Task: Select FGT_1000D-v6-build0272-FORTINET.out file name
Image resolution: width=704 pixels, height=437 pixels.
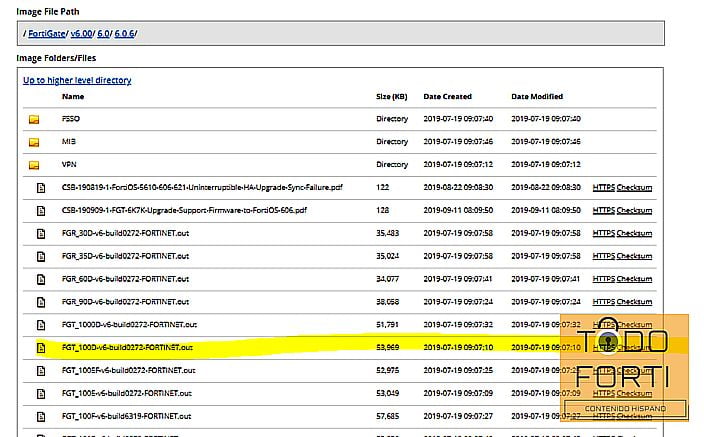Action: coord(129,324)
